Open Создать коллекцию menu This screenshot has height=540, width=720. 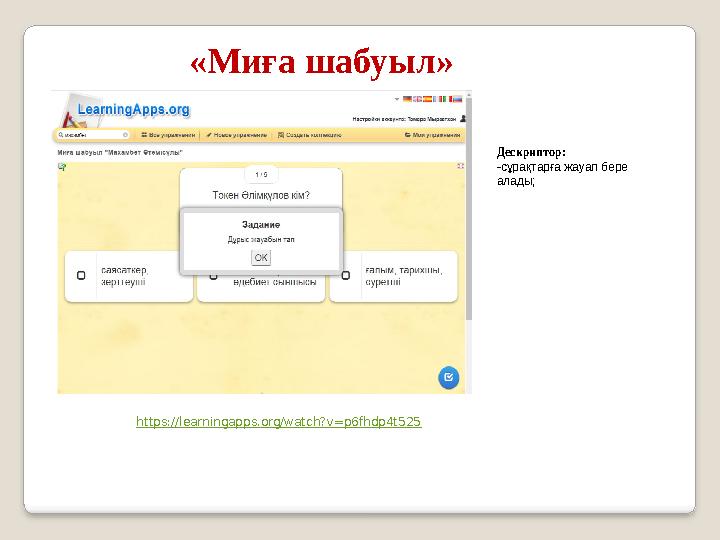[x=309, y=135]
